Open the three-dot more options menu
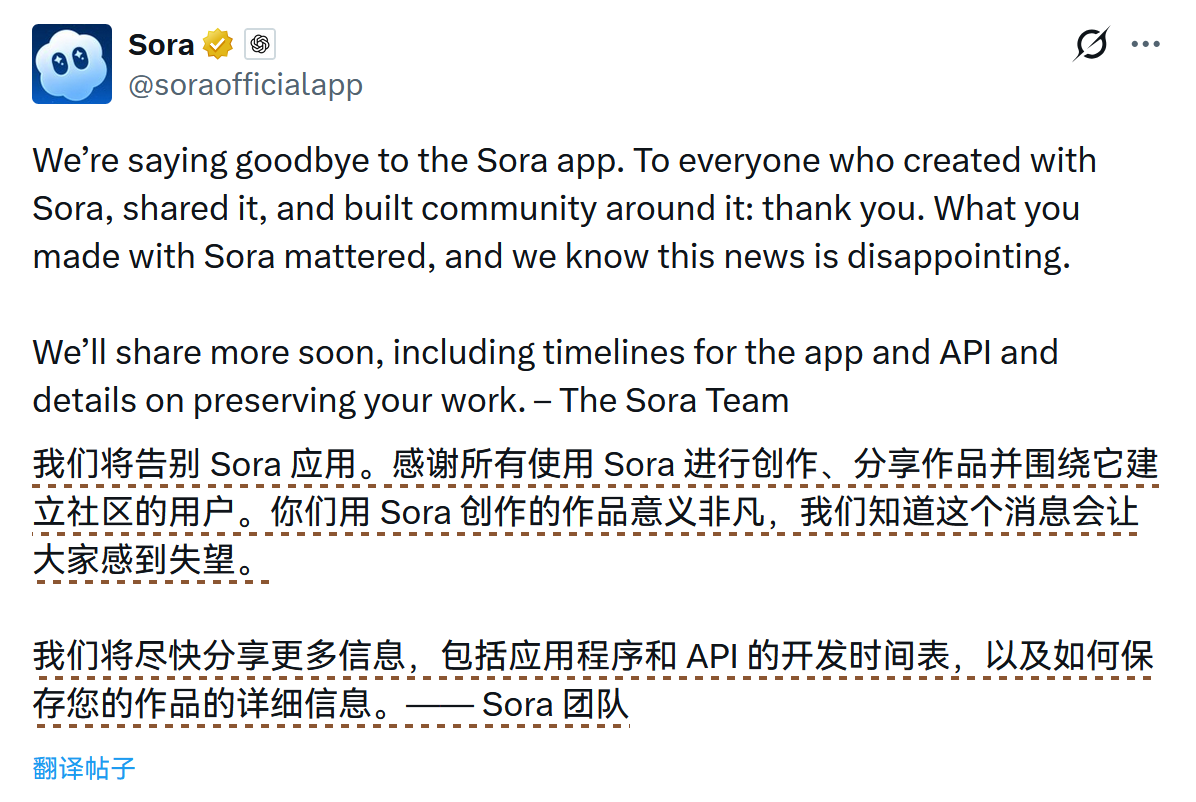1196x802 pixels. coord(1146,44)
